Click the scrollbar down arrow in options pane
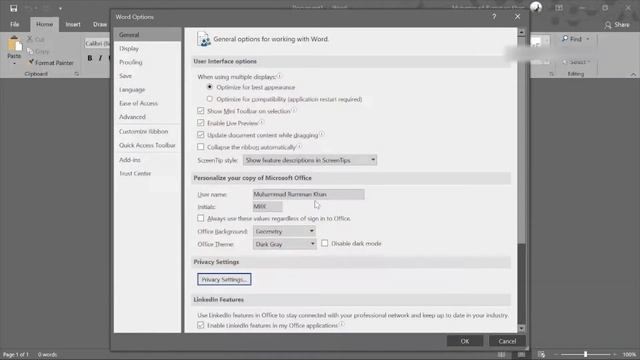Screen dimensions: 640x360 click(521, 328)
